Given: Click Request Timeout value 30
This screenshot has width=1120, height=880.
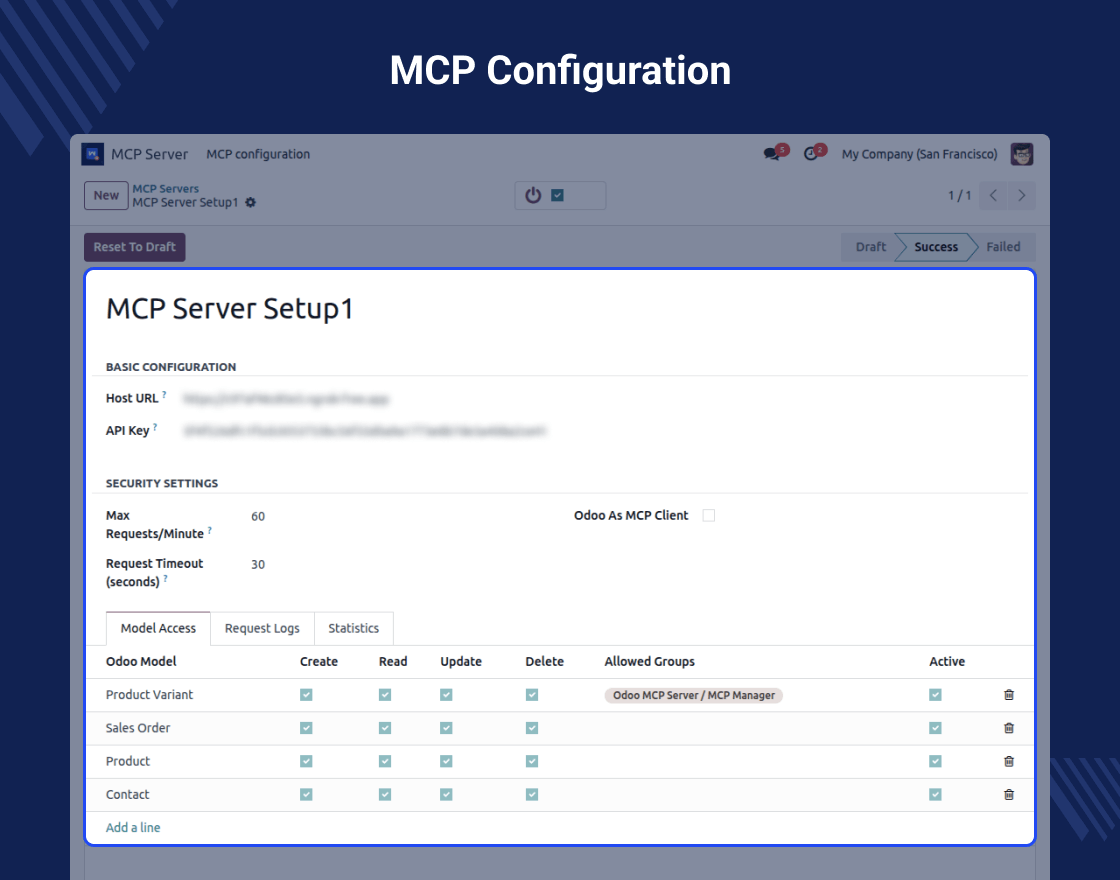Looking at the screenshot, I should [258, 564].
